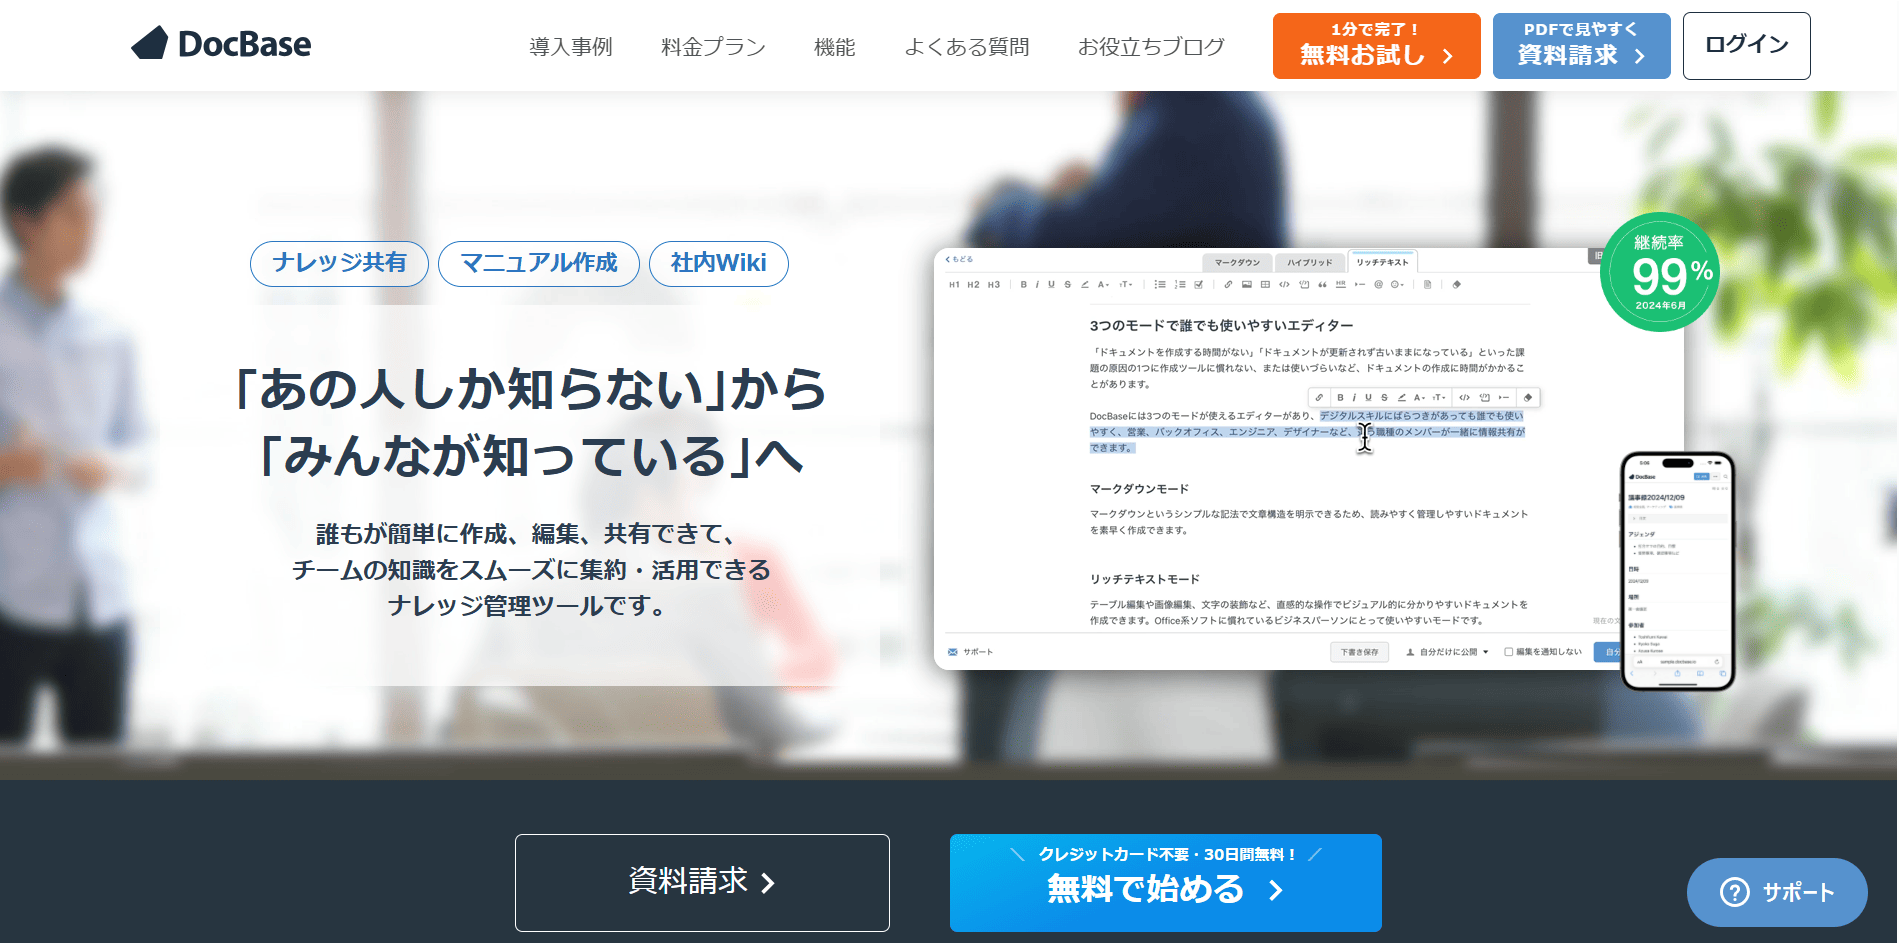The height and width of the screenshot is (943, 1899).
Task: Click the outlined 資料請求 button at bottom
Action: click(702, 883)
